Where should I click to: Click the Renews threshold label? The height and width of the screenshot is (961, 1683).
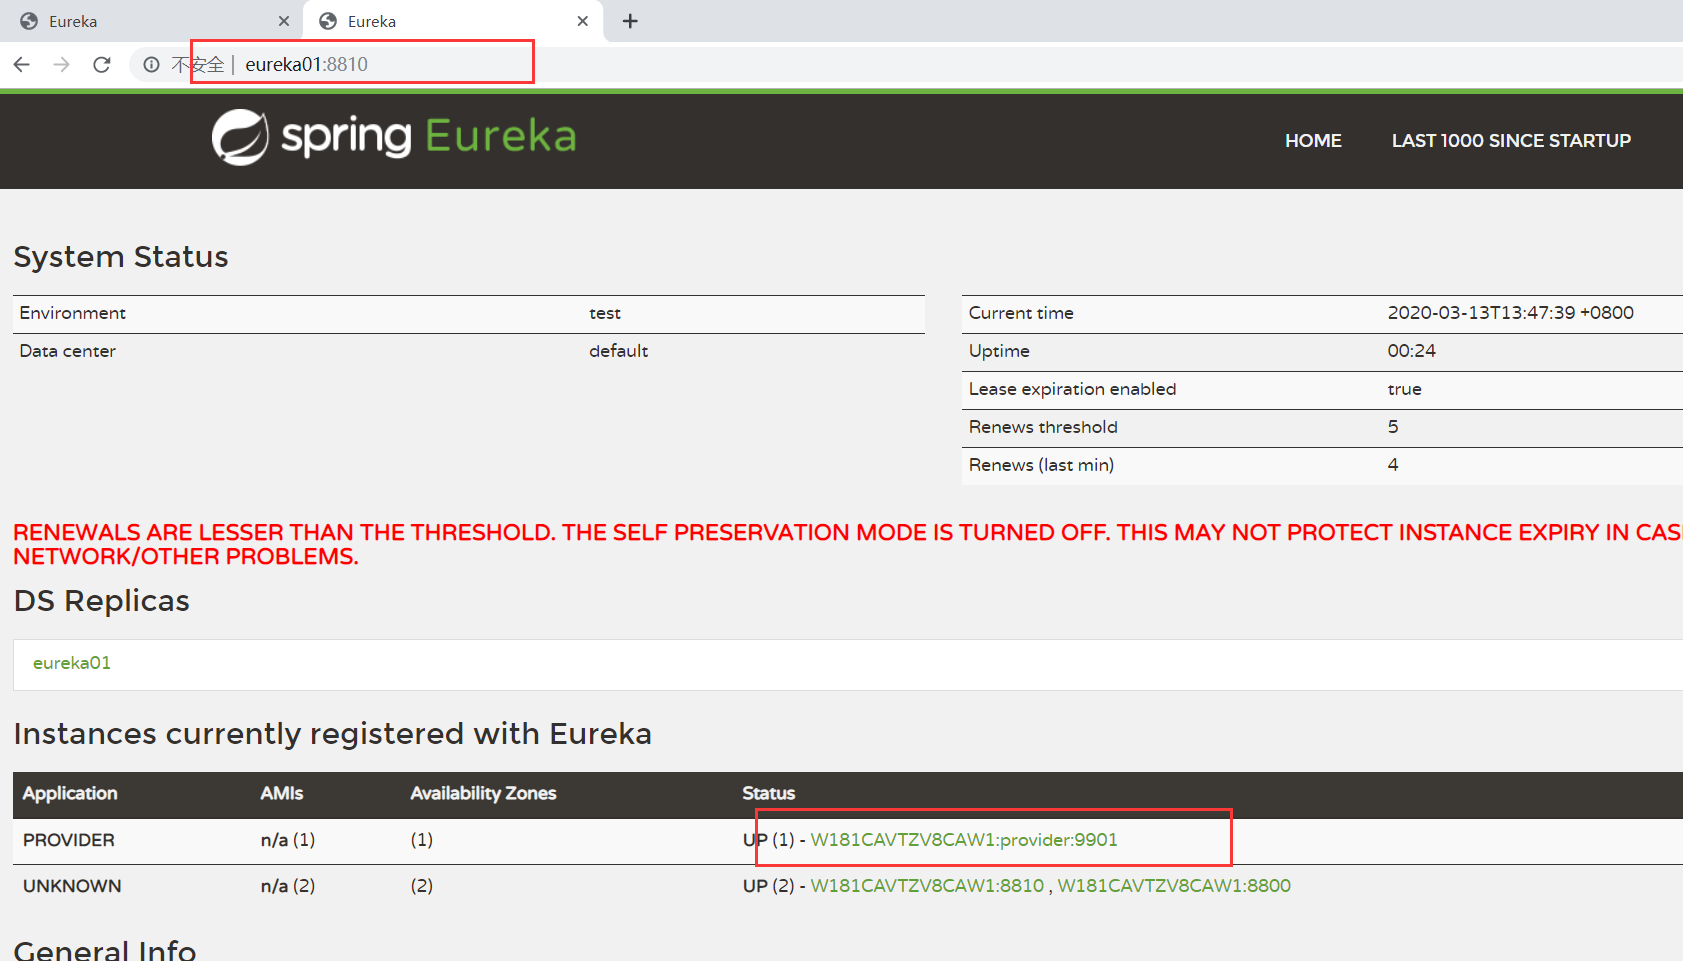(x=1043, y=427)
